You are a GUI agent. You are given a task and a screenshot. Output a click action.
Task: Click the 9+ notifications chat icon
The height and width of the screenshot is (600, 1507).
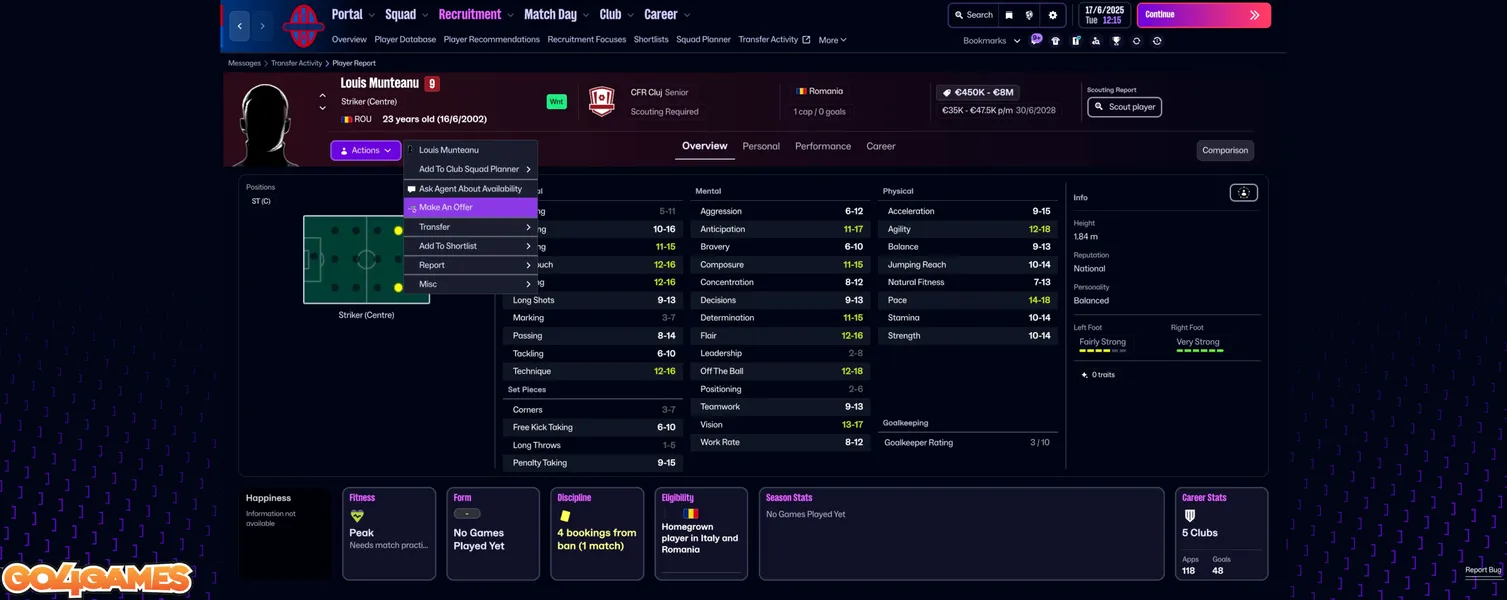[1036, 40]
